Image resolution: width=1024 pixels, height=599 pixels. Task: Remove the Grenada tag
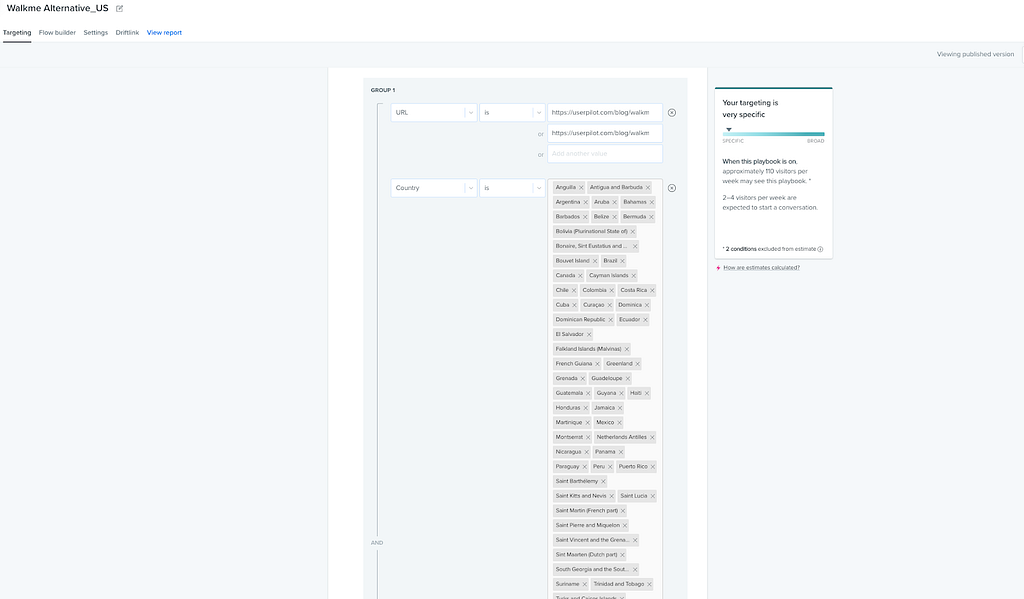(x=583, y=378)
